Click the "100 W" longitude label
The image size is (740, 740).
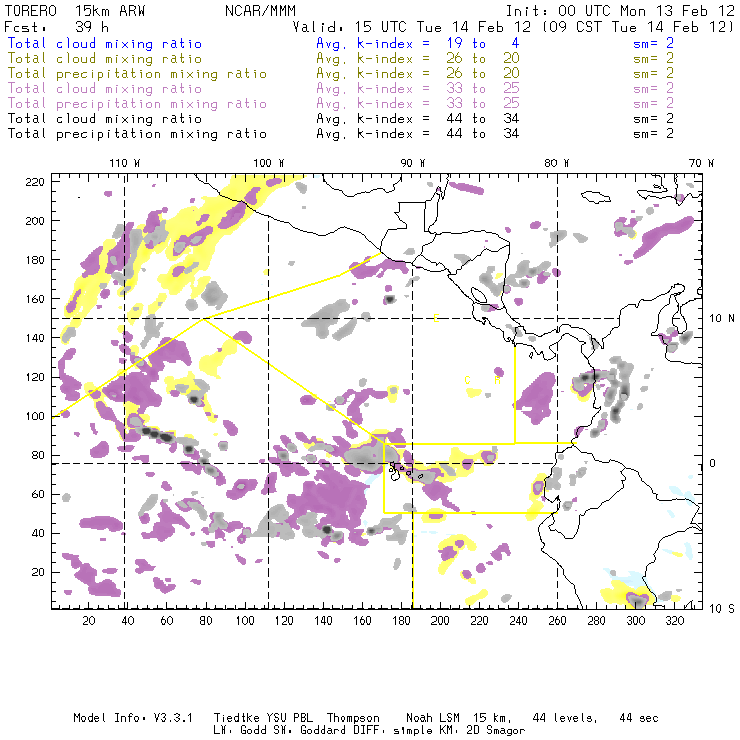tap(269, 163)
